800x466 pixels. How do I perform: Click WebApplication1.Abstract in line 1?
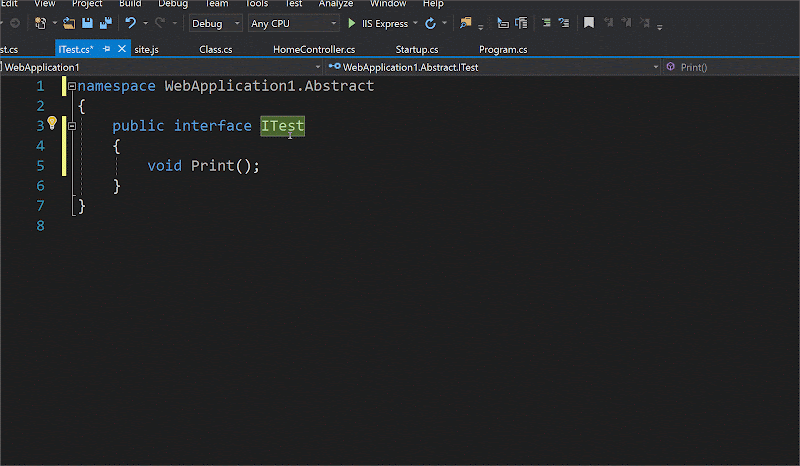(269, 86)
